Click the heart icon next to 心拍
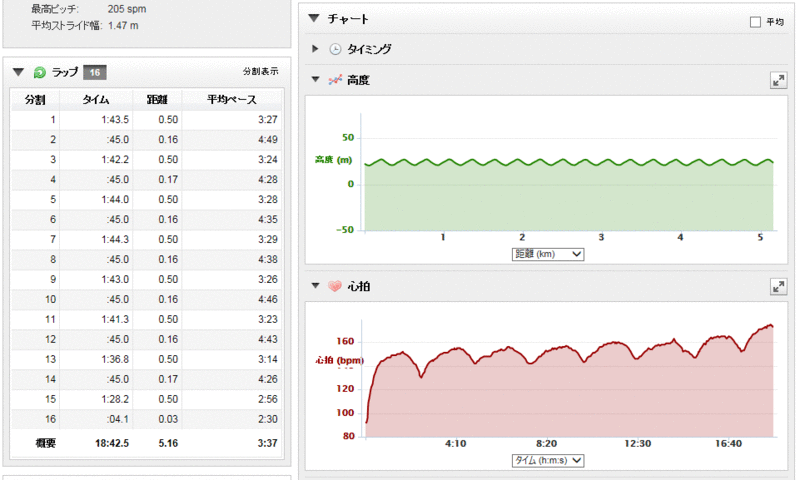This screenshot has width=800, height=480. [335, 287]
